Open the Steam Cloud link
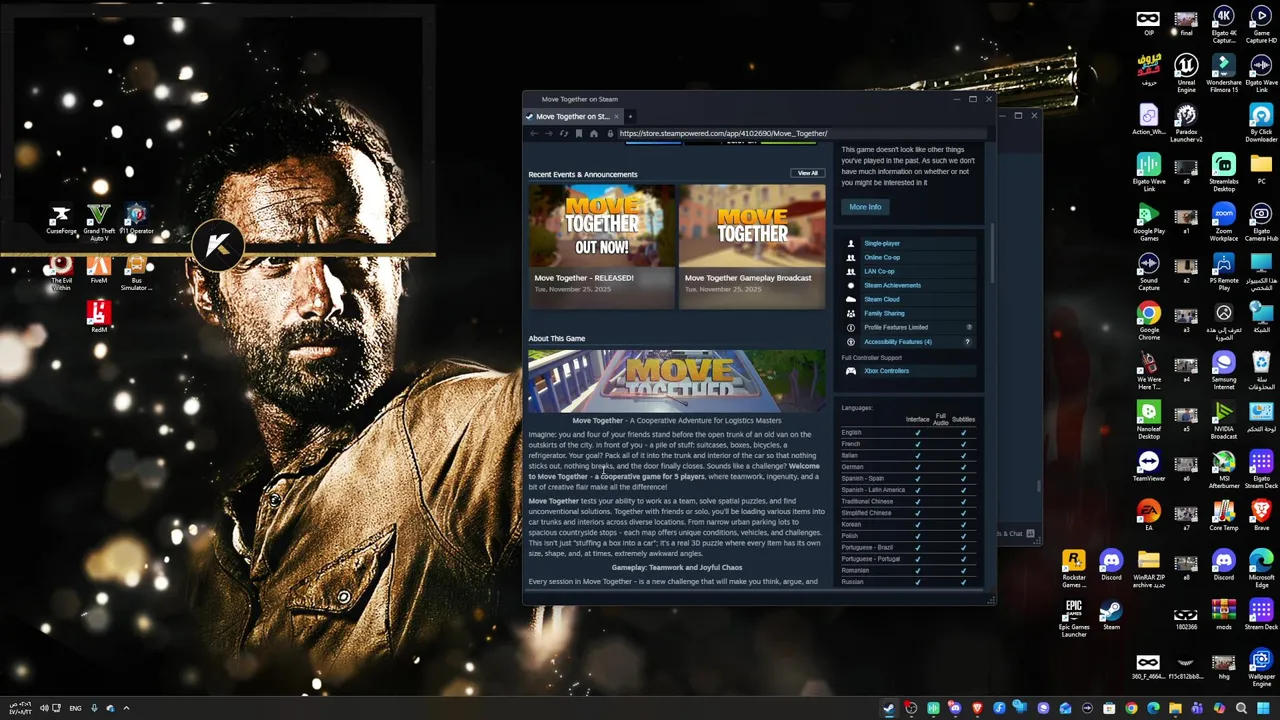Image resolution: width=1280 pixels, height=720 pixels. [x=882, y=299]
